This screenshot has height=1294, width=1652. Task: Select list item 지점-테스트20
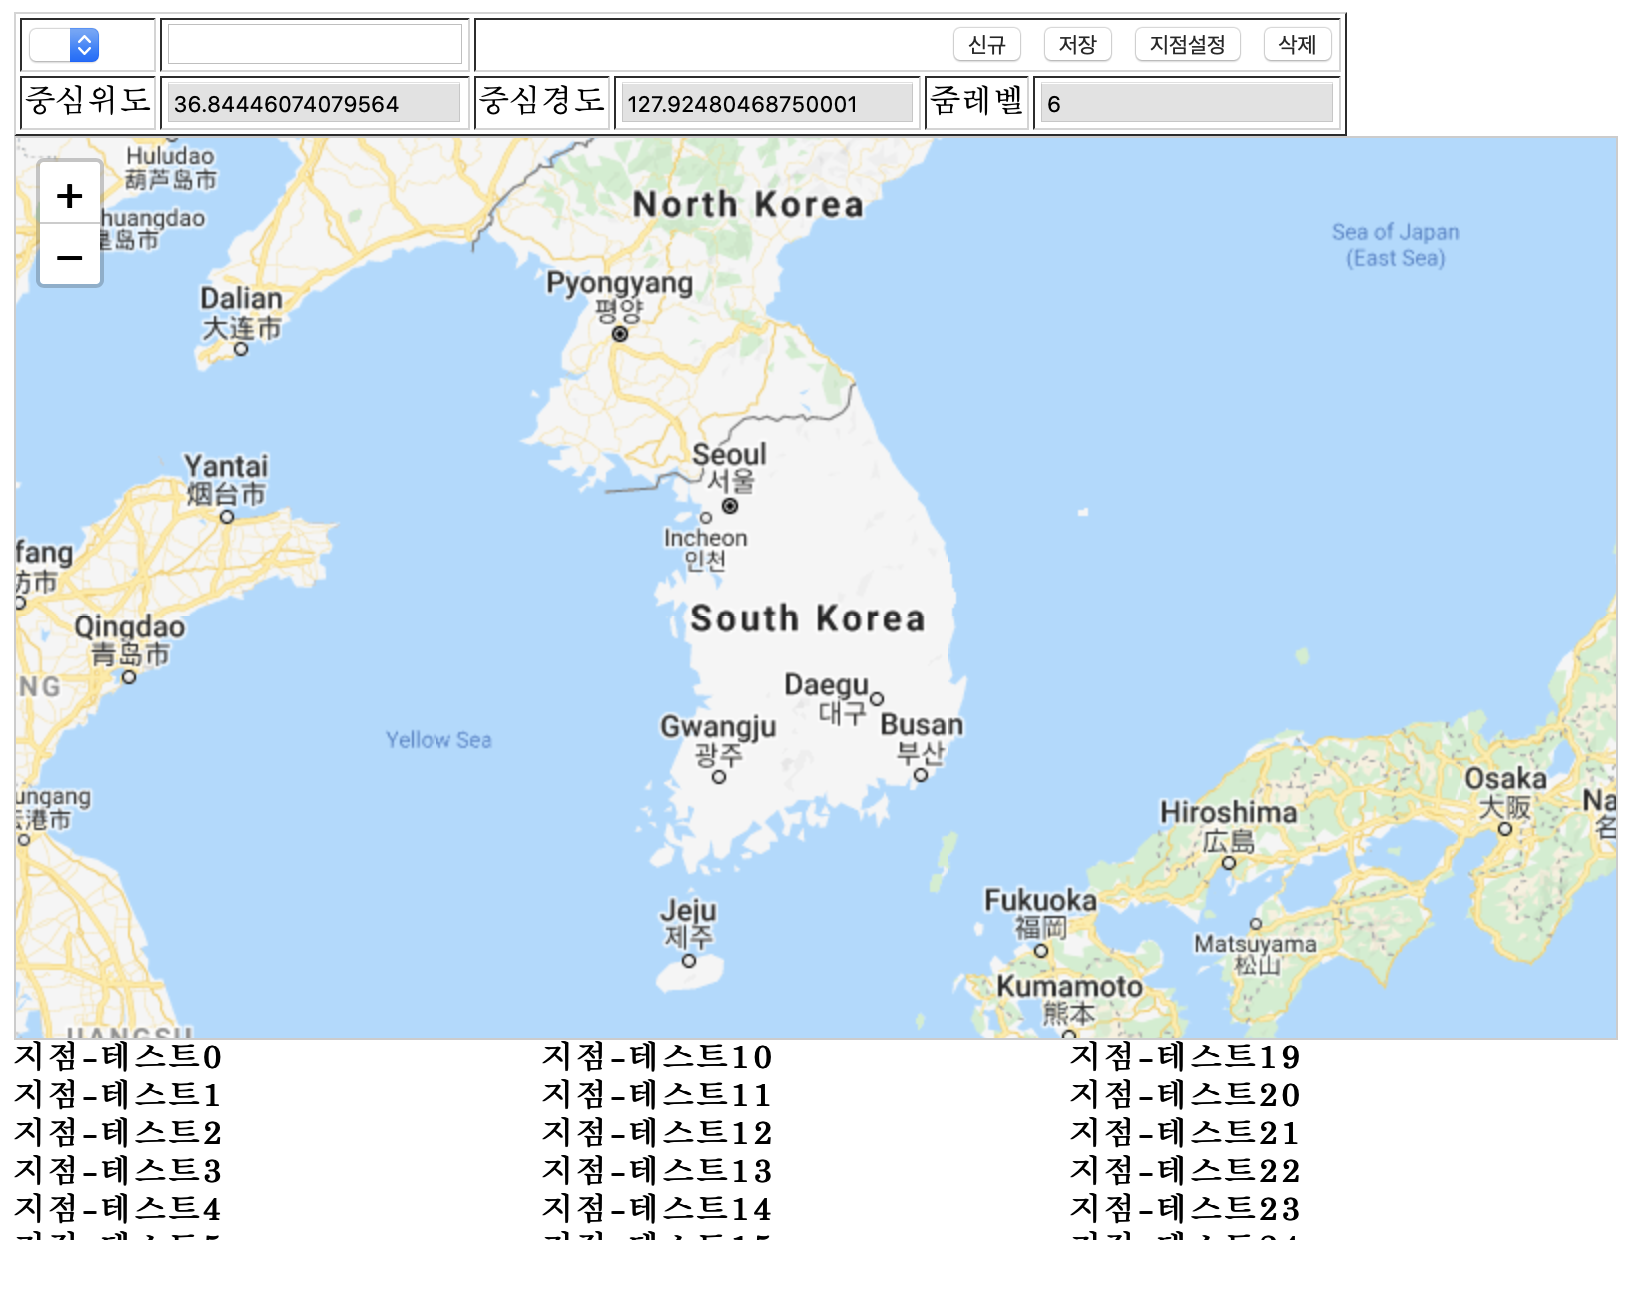(x=1185, y=1095)
